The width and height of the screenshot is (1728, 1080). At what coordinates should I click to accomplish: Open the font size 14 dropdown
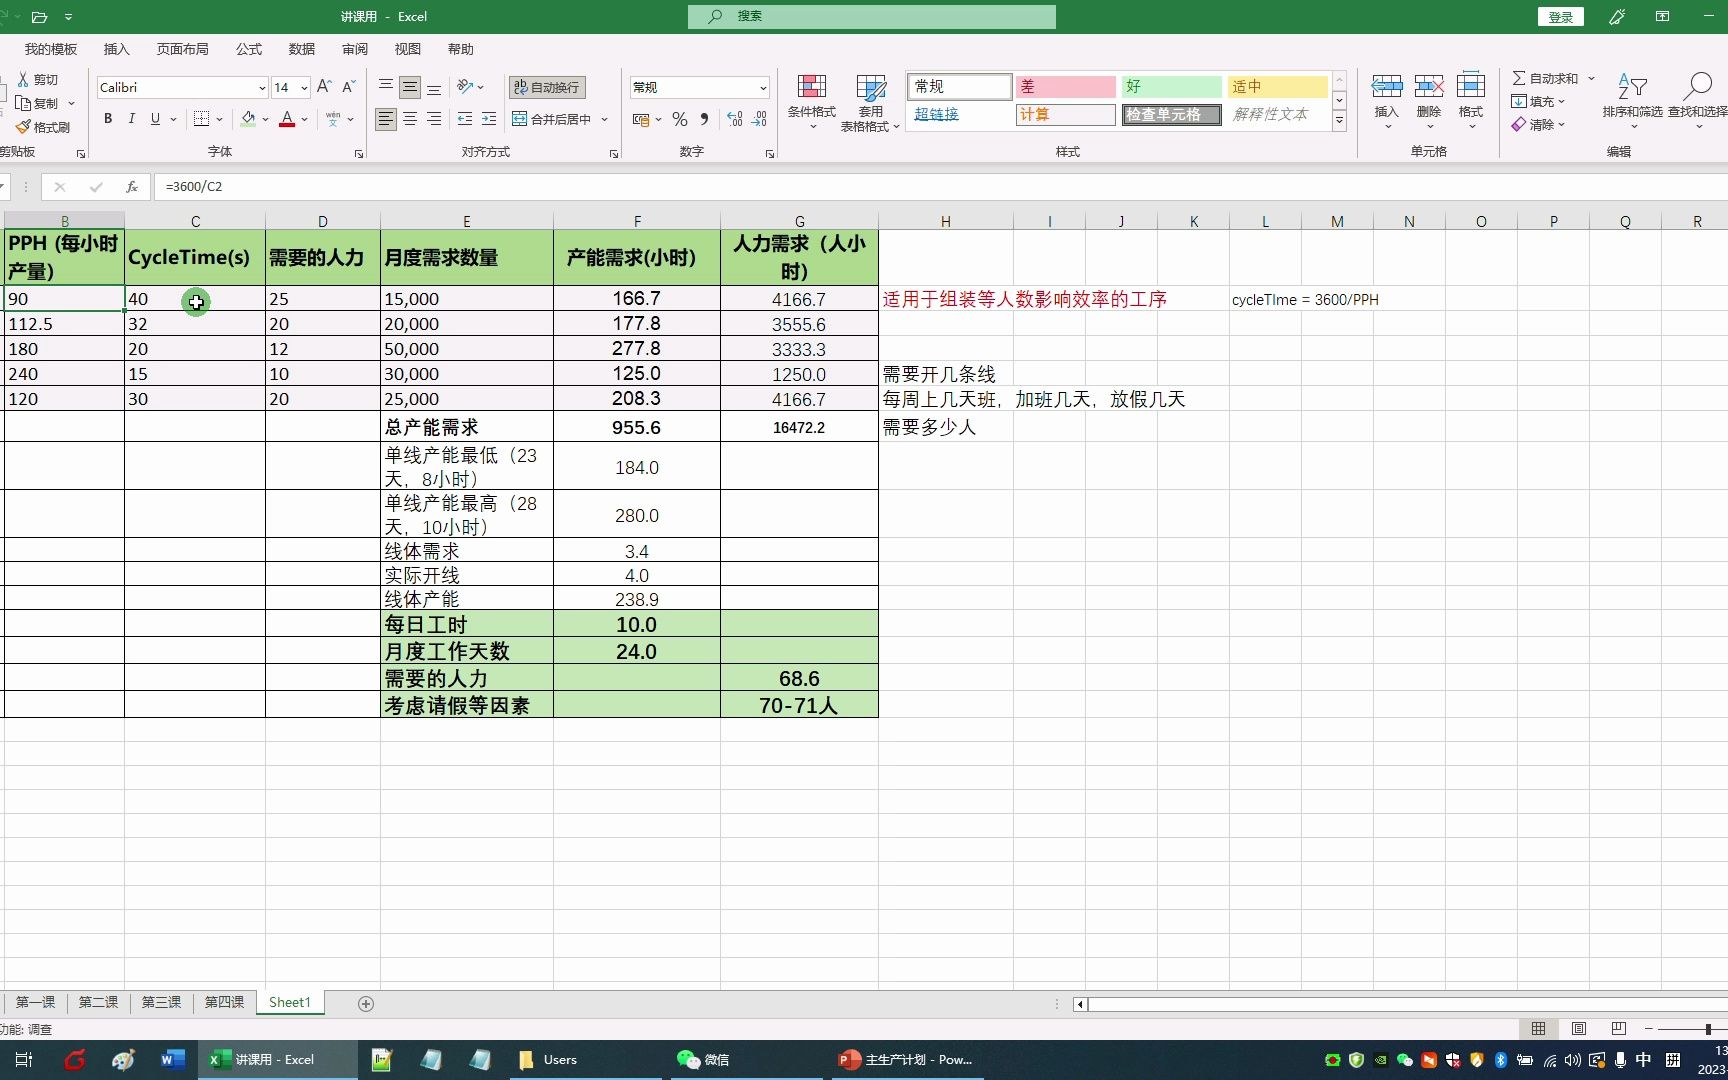tap(304, 88)
